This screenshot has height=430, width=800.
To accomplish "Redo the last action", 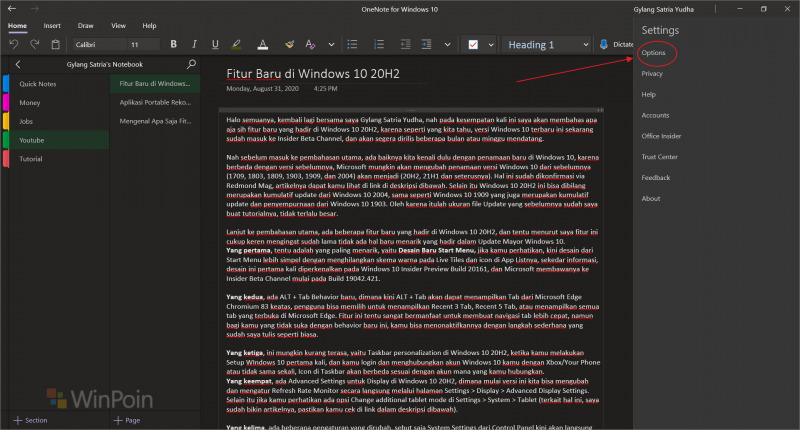I will 34,44.
